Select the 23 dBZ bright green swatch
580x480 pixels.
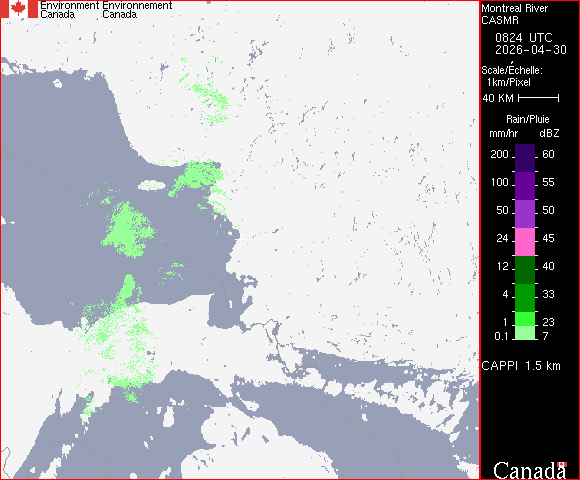(525, 319)
